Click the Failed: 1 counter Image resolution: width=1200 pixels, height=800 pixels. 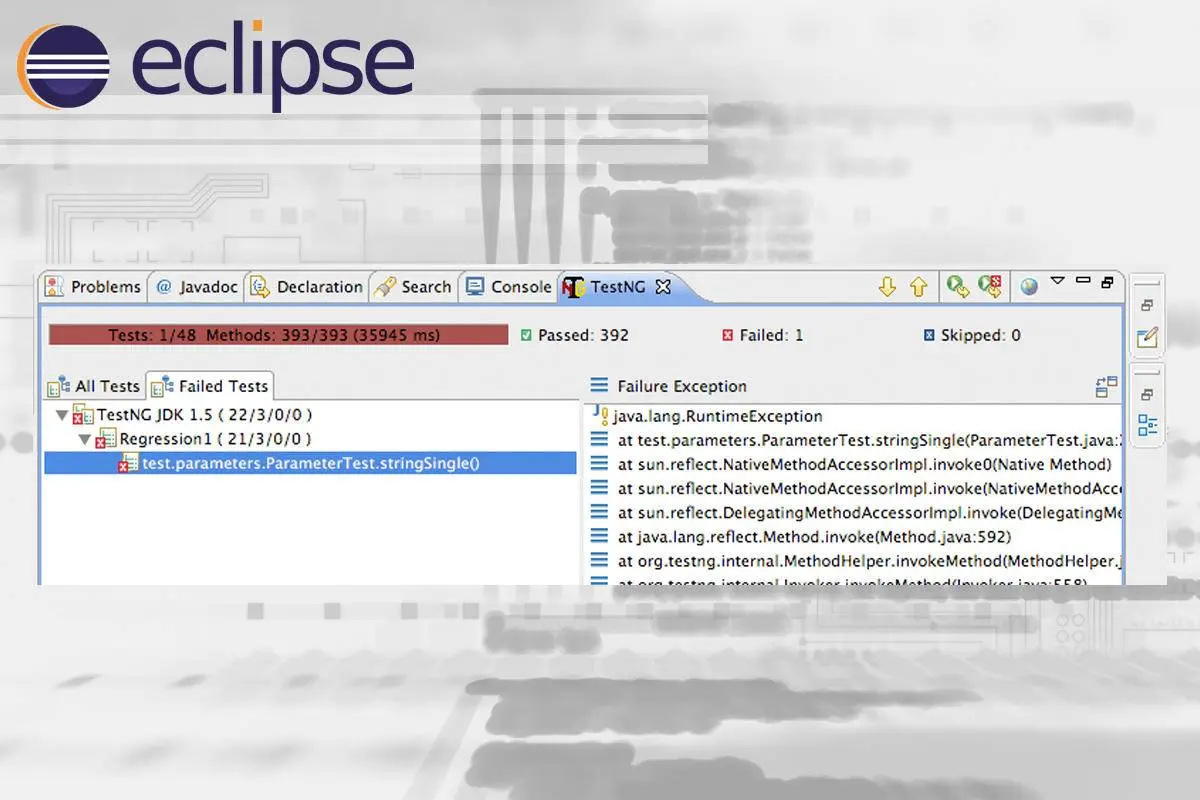pyautogui.click(x=763, y=335)
